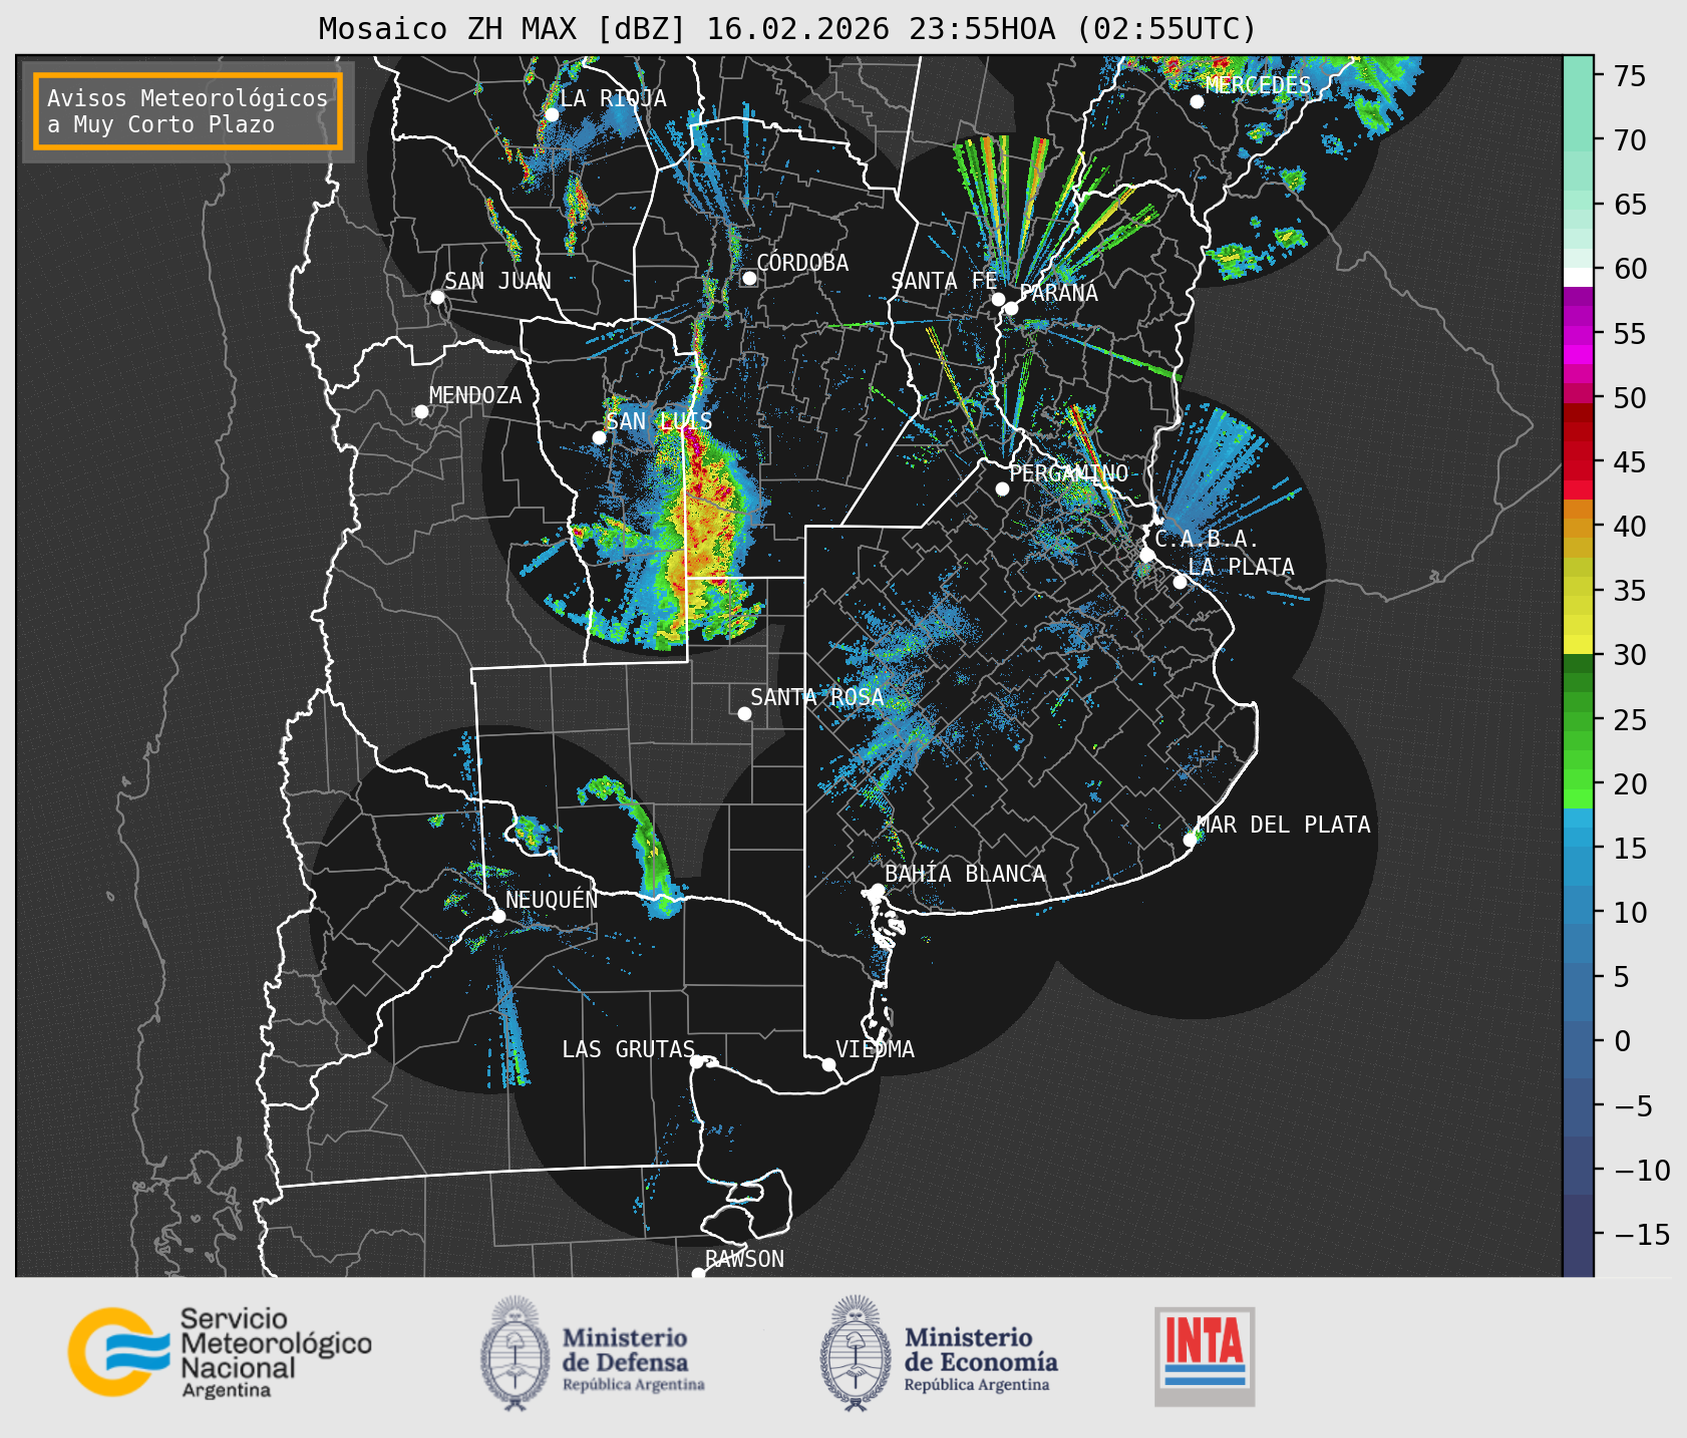Click the Pergamino city label

pyautogui.click(x=1068, y=473)
